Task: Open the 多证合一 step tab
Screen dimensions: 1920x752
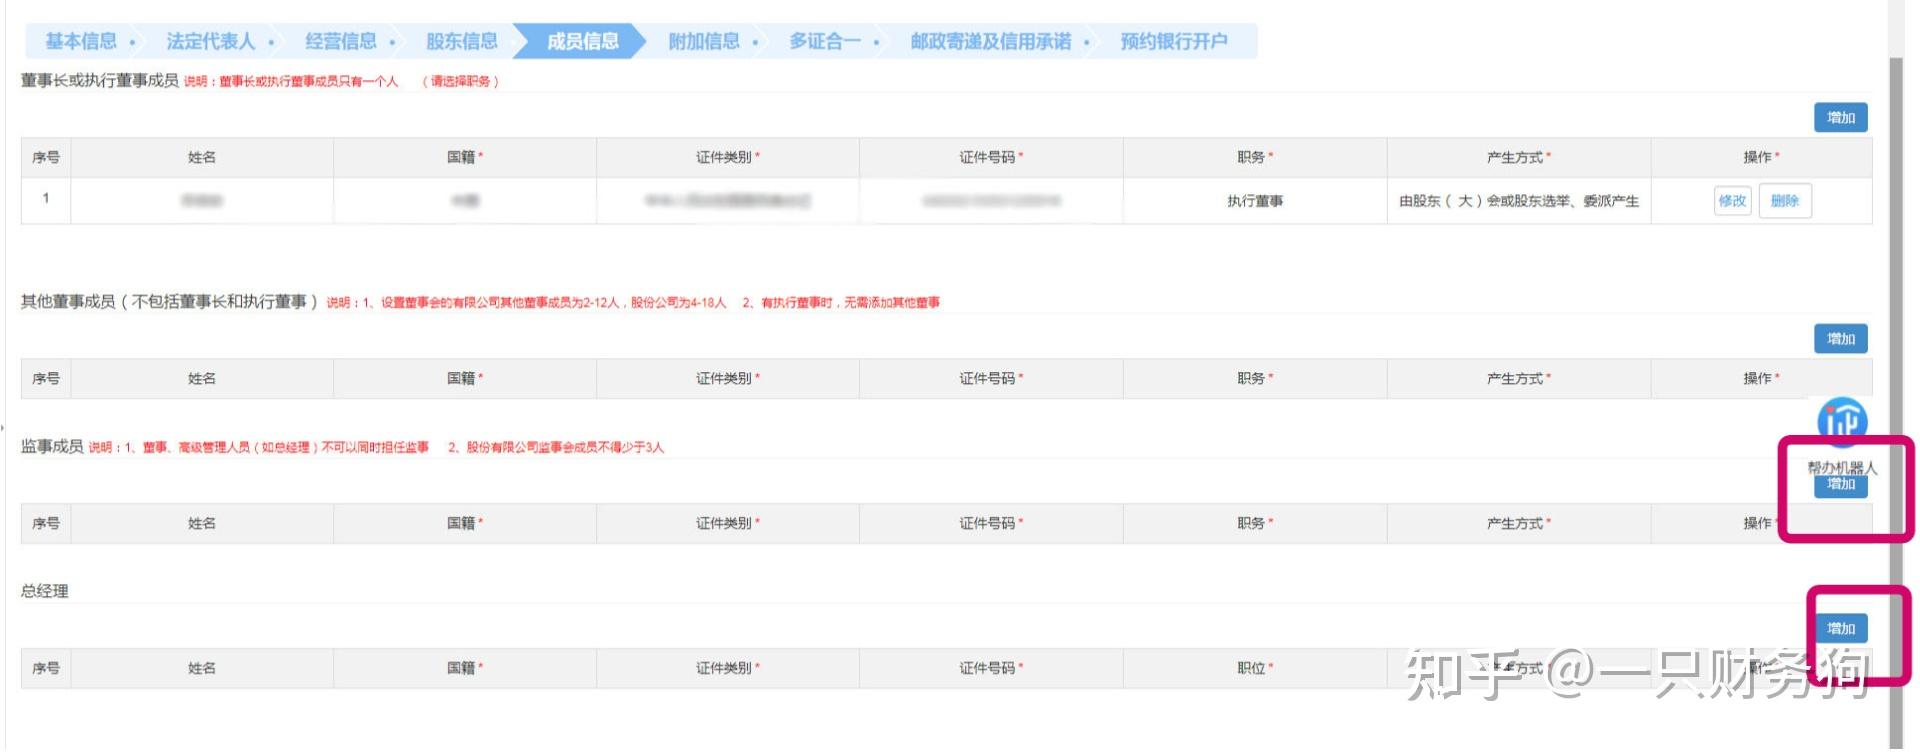Action: pyautogui.click(x=825, y=41)
